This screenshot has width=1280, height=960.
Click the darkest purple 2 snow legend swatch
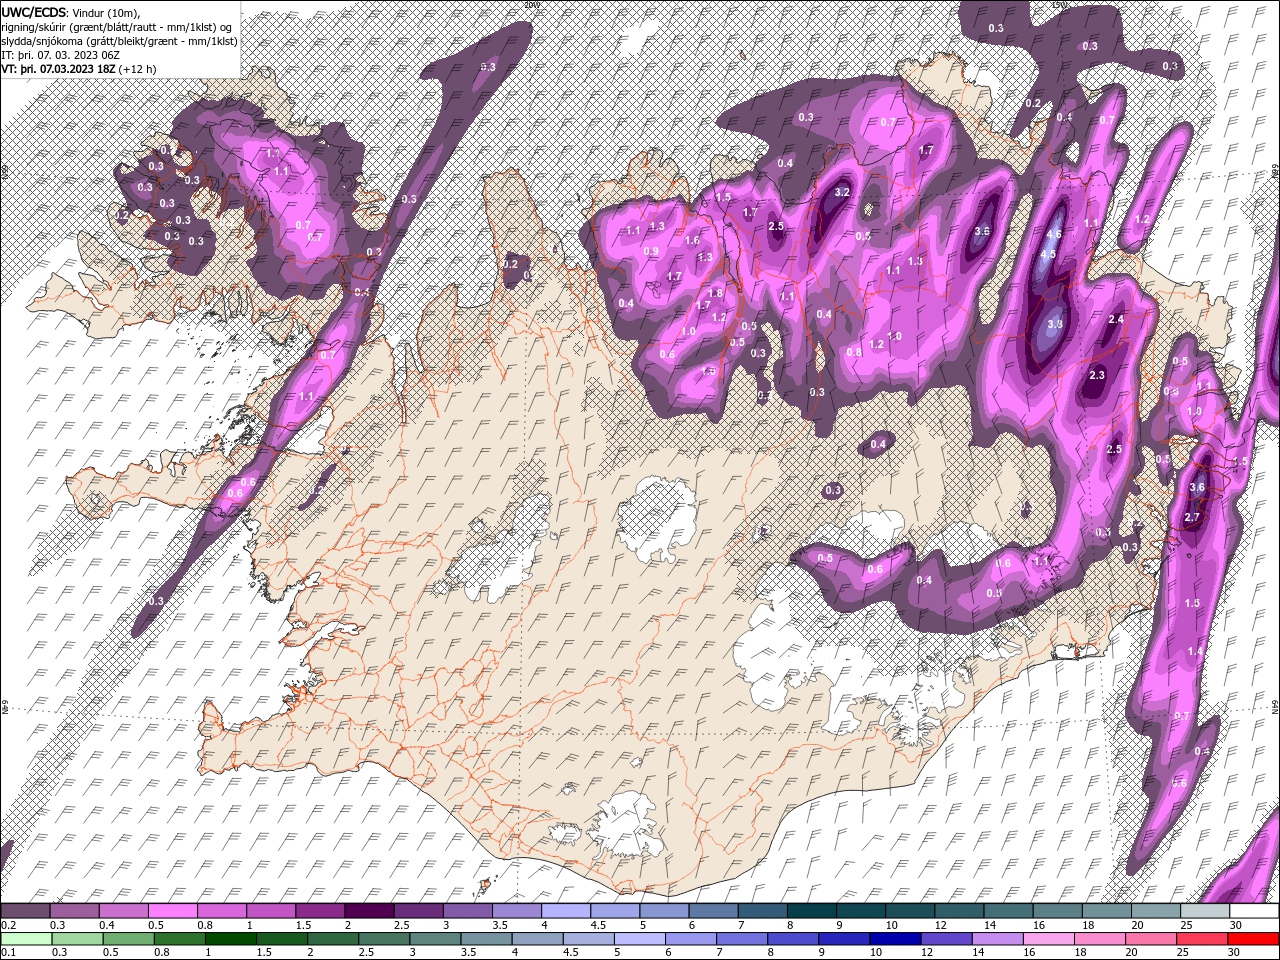pyautogui.click(x=369, y=911)
